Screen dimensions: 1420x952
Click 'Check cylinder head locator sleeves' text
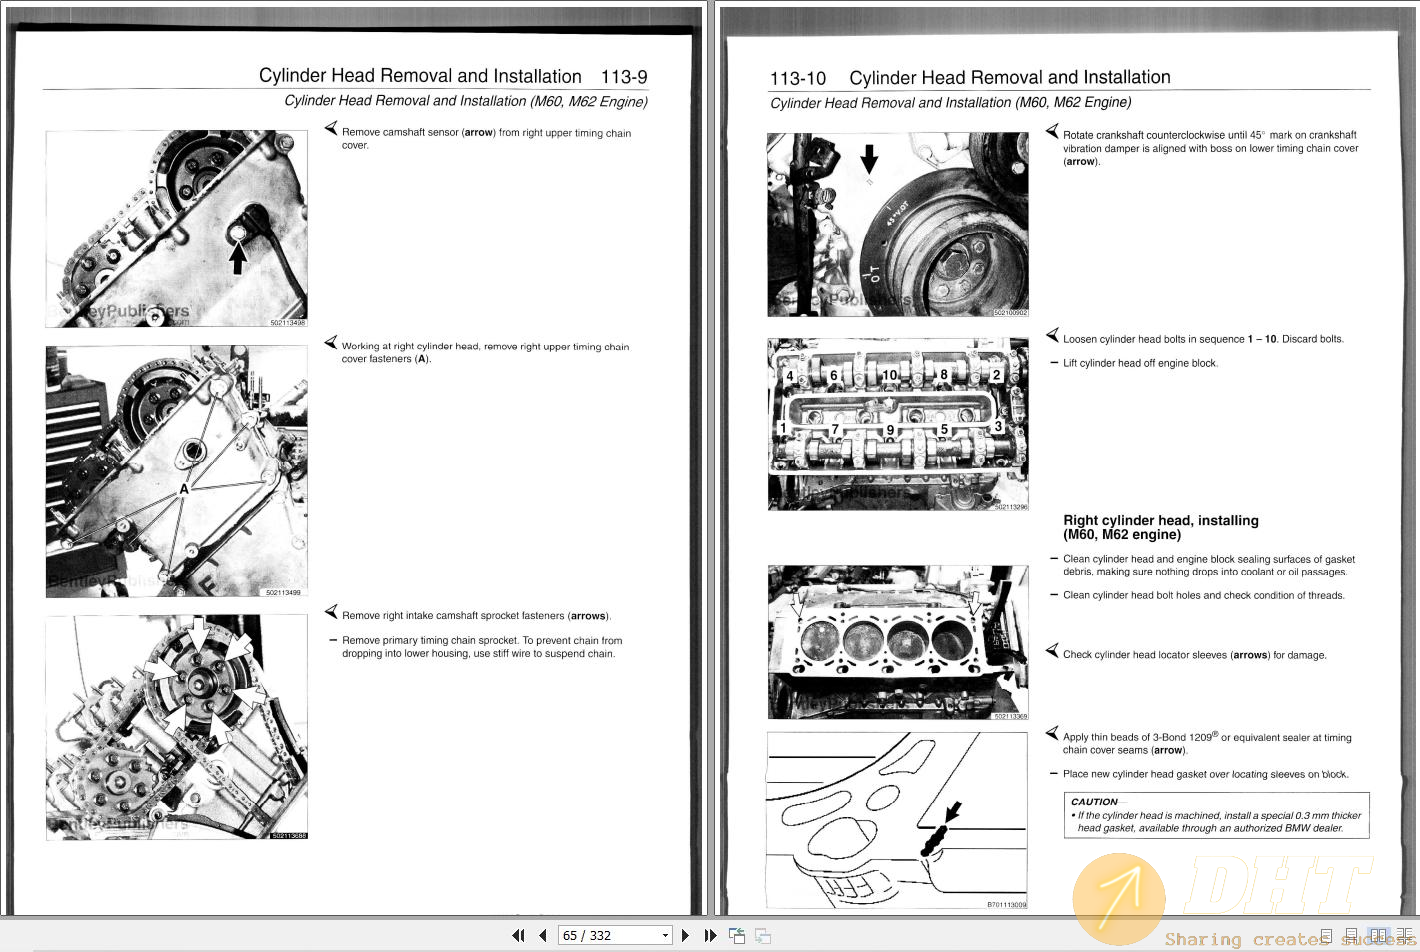(x=1195, y=655)
